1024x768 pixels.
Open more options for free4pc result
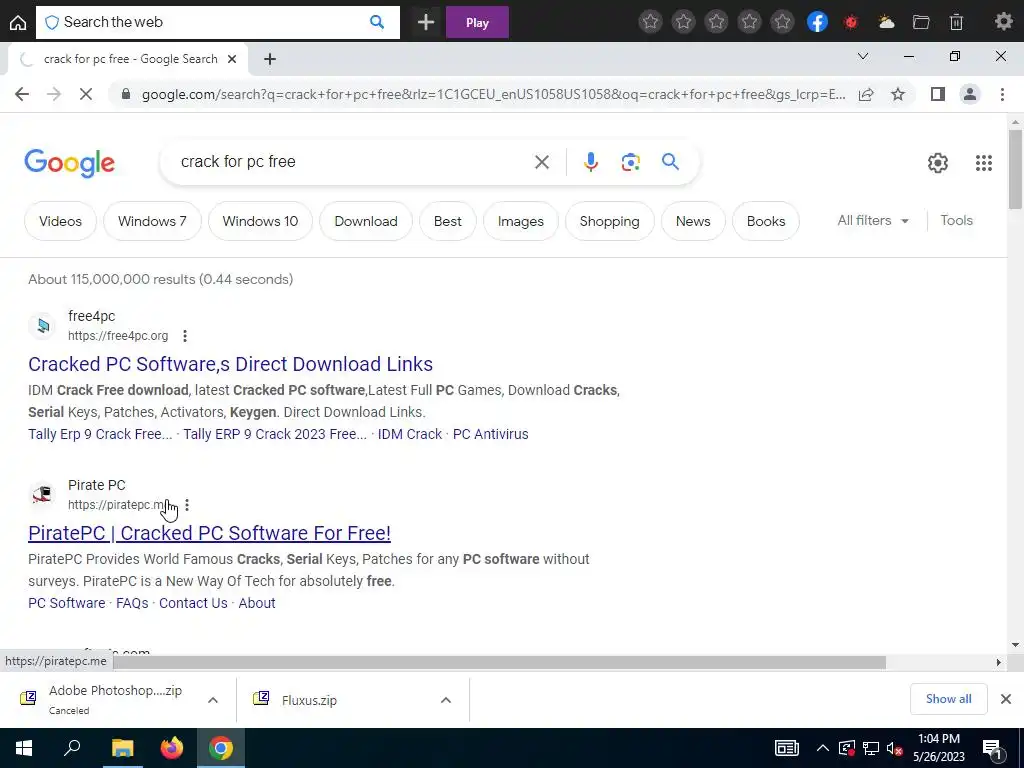click(185, 336)
